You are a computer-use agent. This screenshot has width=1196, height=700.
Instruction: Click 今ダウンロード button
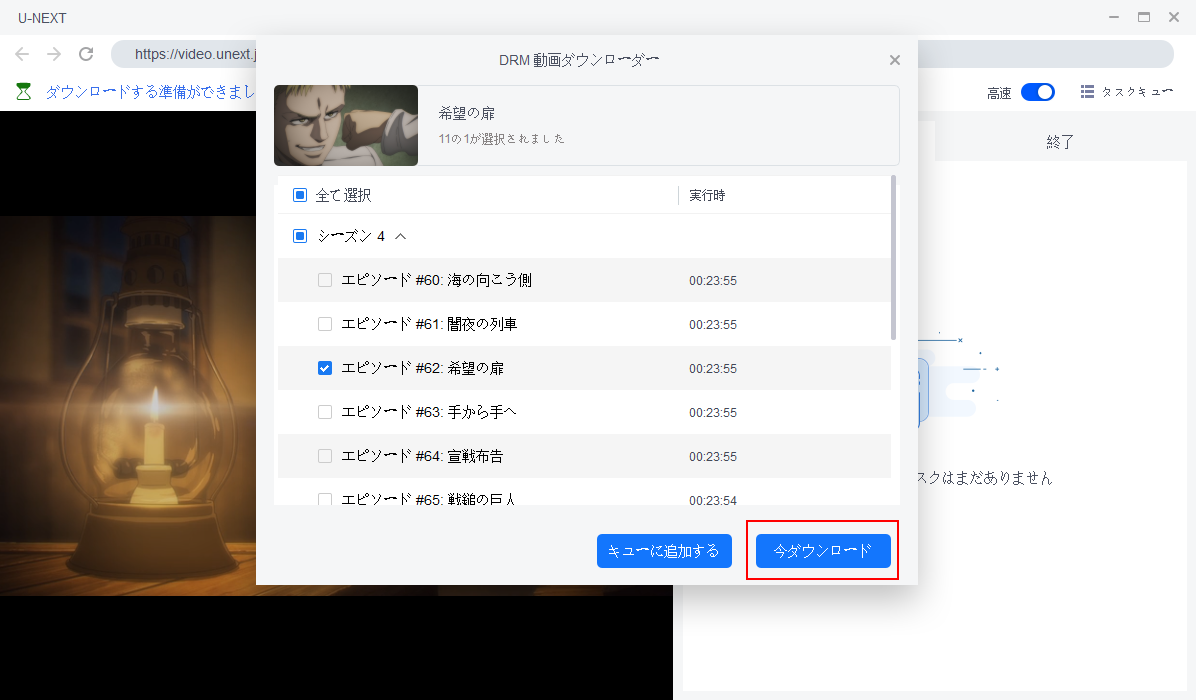[823, 551]
